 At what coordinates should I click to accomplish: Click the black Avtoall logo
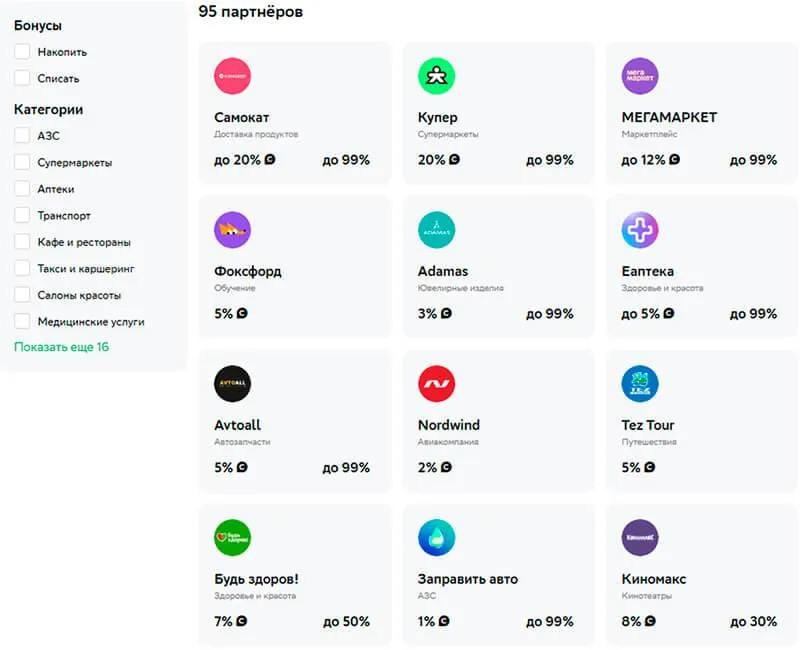[x=232, y=384]
